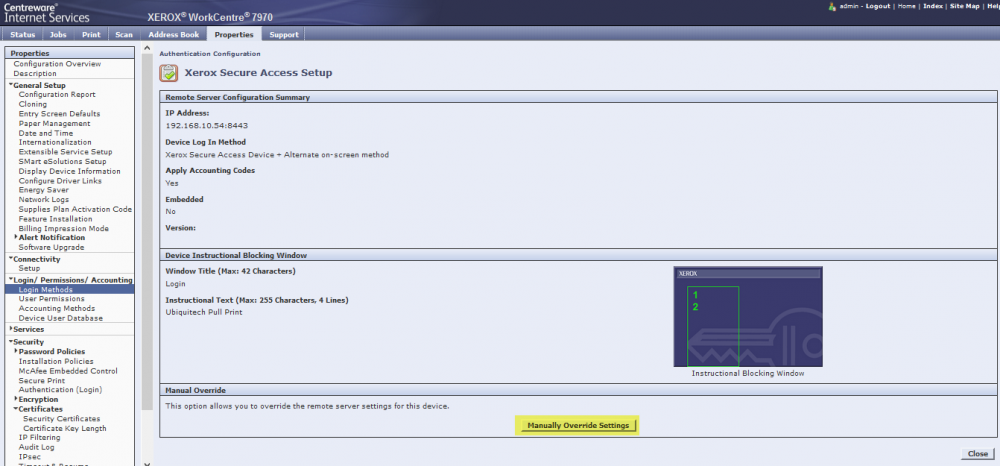The height and width of the screenshot is (466, 1000).
Task: Select IP Filtering under Security
Action: 41,437
